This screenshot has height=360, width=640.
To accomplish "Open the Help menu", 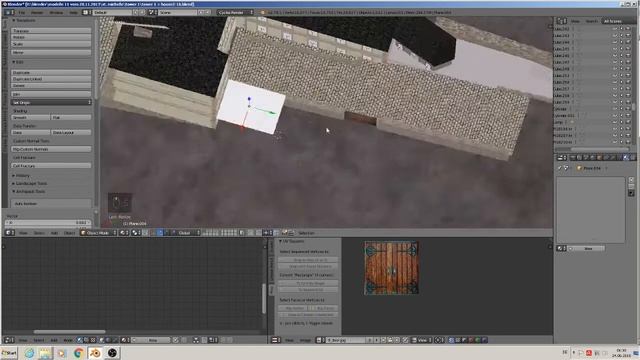I will point(73,13).
